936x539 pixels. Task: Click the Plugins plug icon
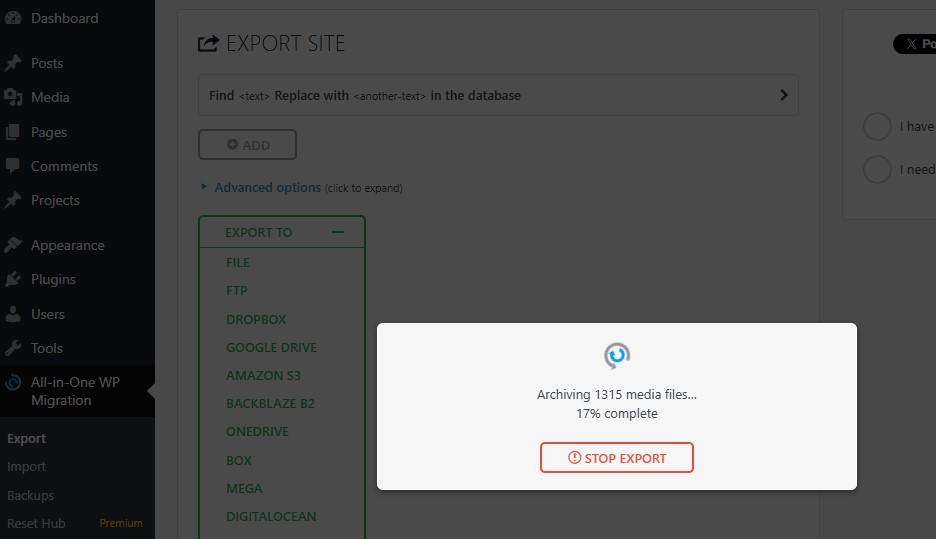[x=13, y=279]
